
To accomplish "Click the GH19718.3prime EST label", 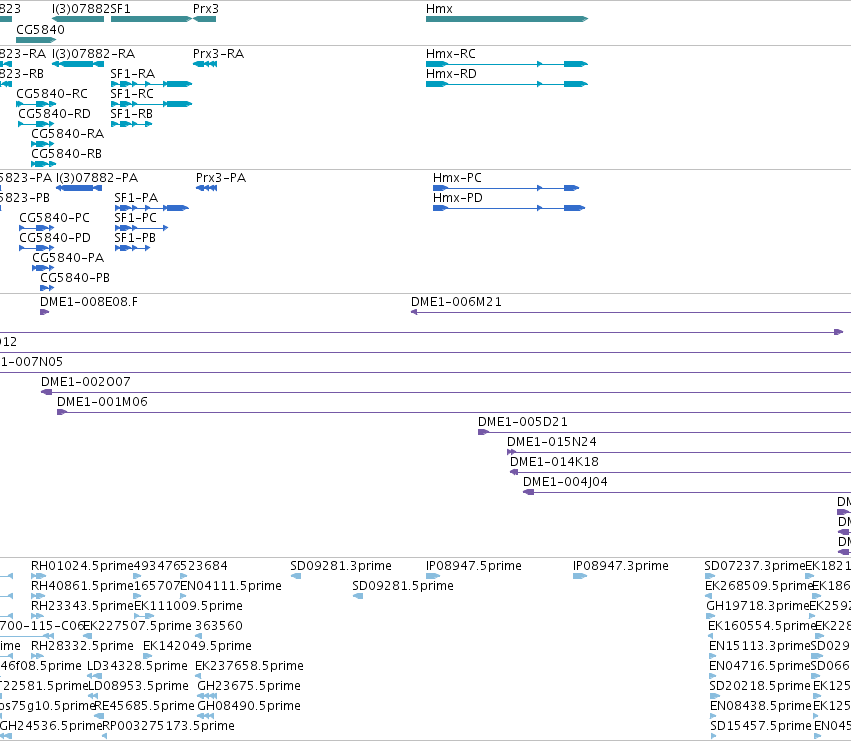I will tap(758, 606).
